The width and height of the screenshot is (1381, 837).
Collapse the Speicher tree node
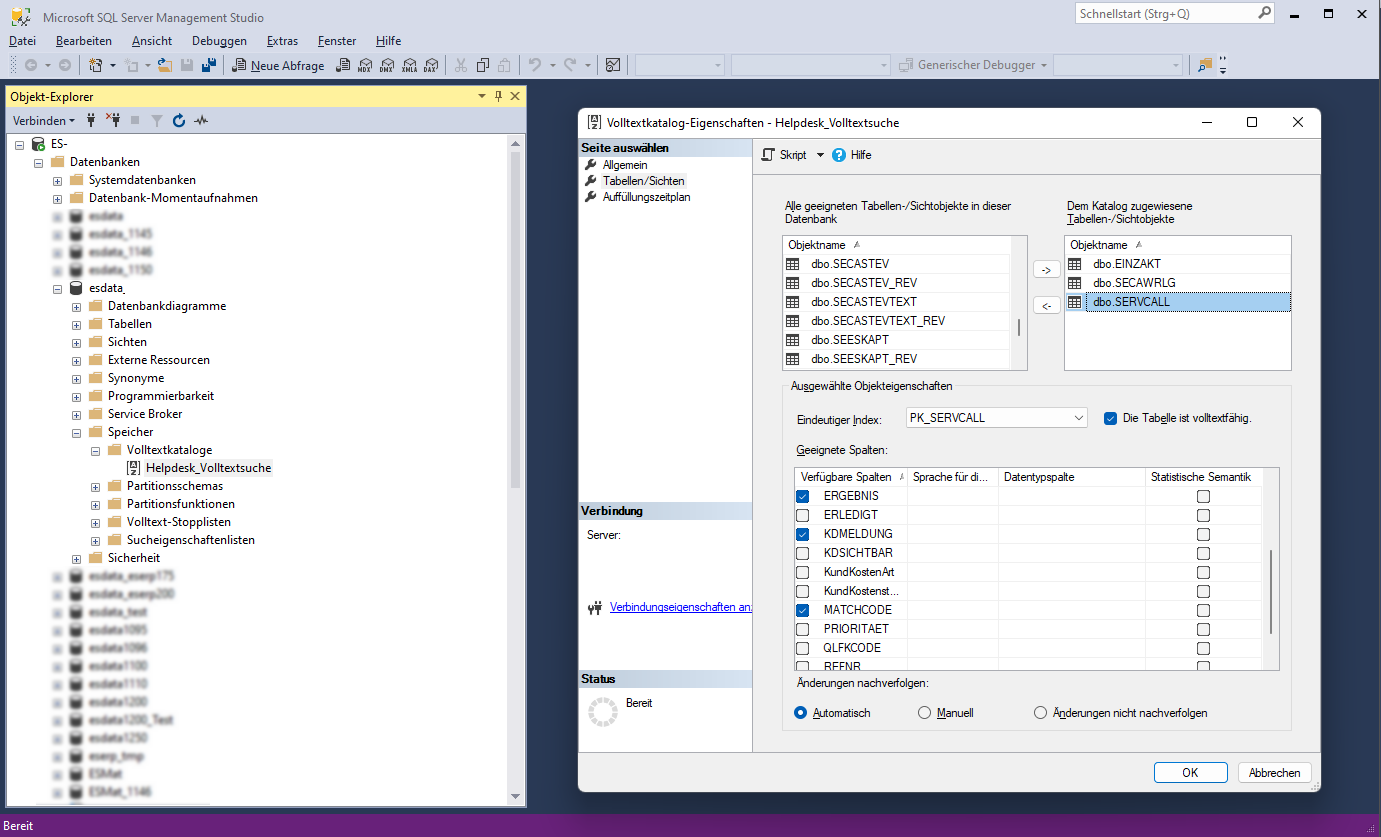pos(77,432)
